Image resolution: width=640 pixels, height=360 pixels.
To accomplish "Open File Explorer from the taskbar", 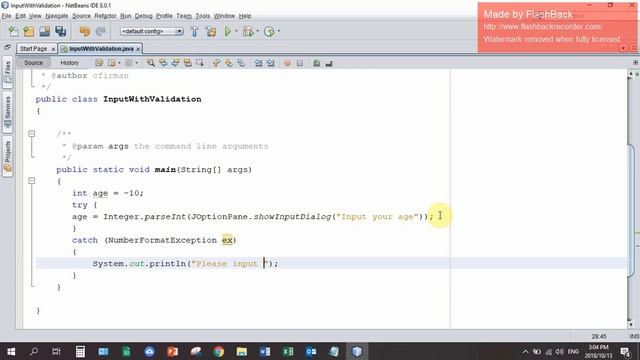I will (x=242, y=351).
